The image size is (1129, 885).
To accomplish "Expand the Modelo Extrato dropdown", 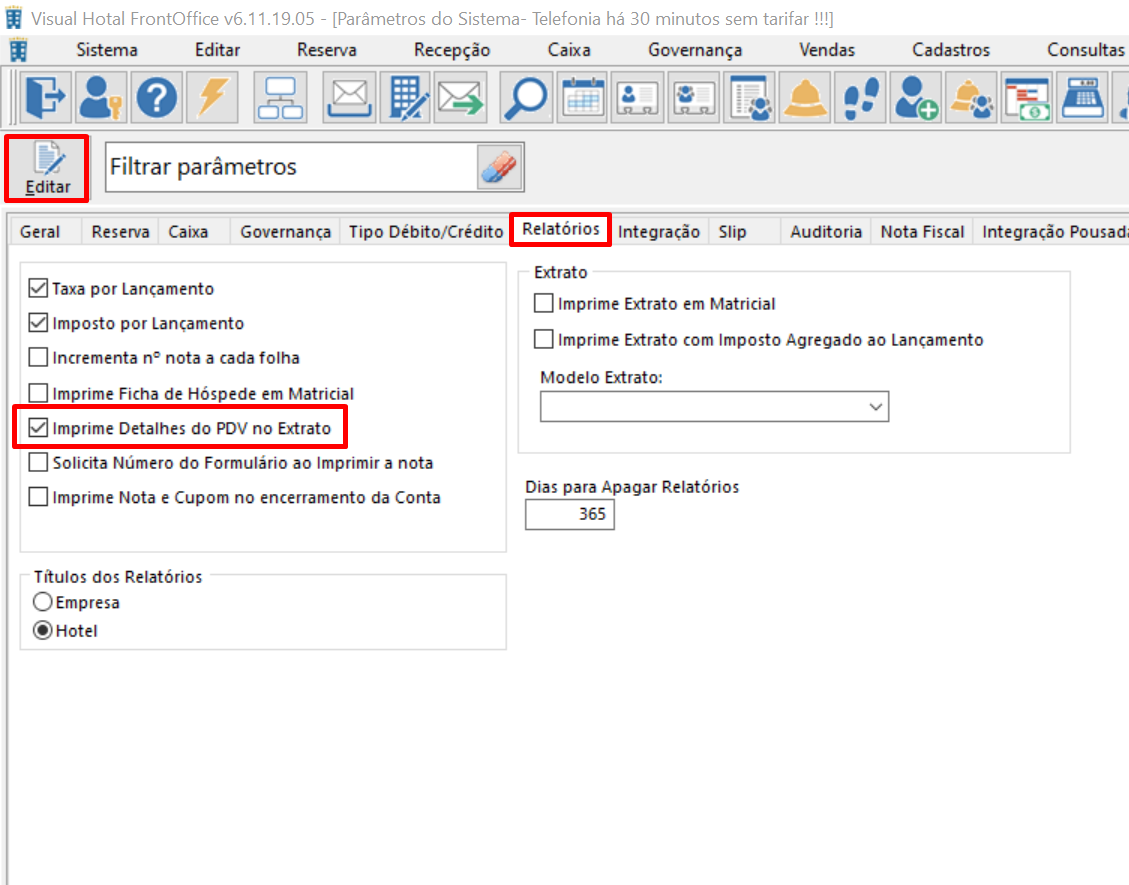I will pos(876,407).
